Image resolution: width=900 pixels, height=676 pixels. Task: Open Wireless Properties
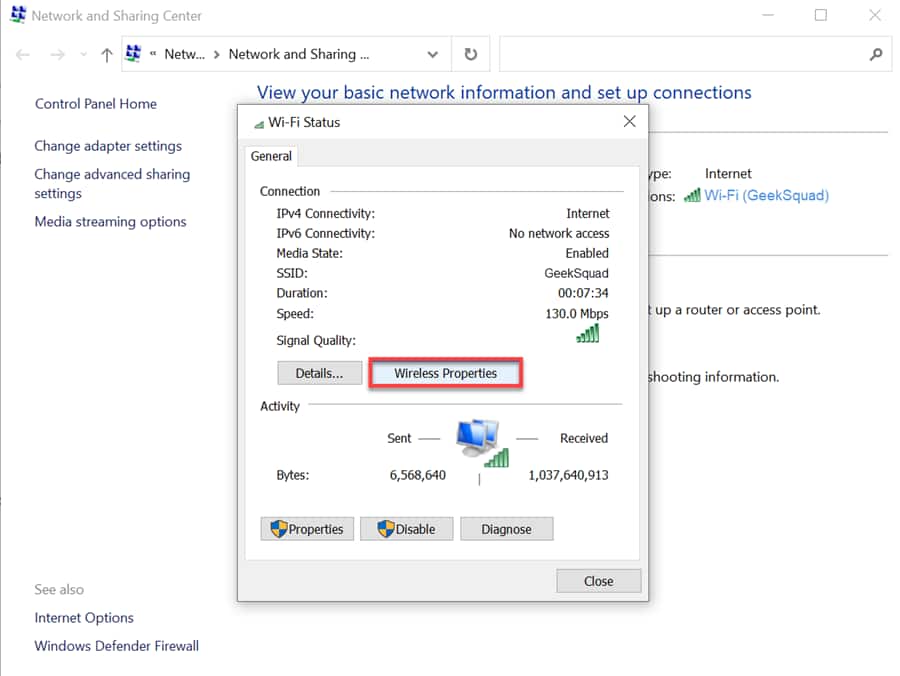445,372
